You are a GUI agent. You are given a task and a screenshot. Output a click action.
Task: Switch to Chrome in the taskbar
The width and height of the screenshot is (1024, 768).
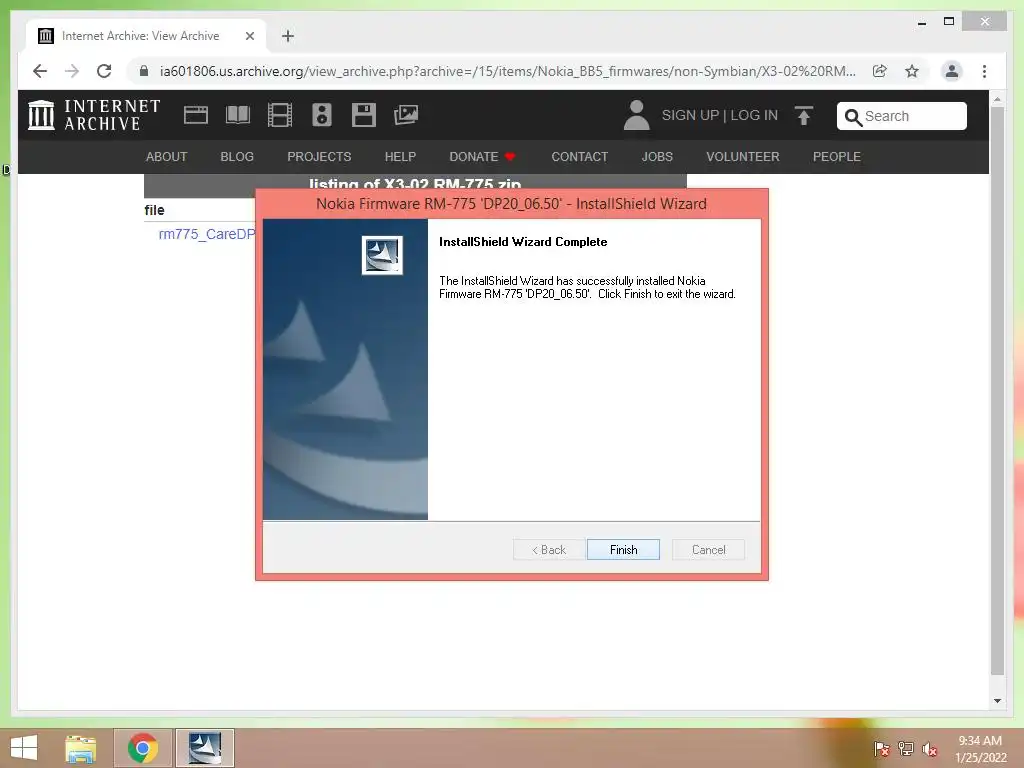pyautogui.click(x=143, y=748)
